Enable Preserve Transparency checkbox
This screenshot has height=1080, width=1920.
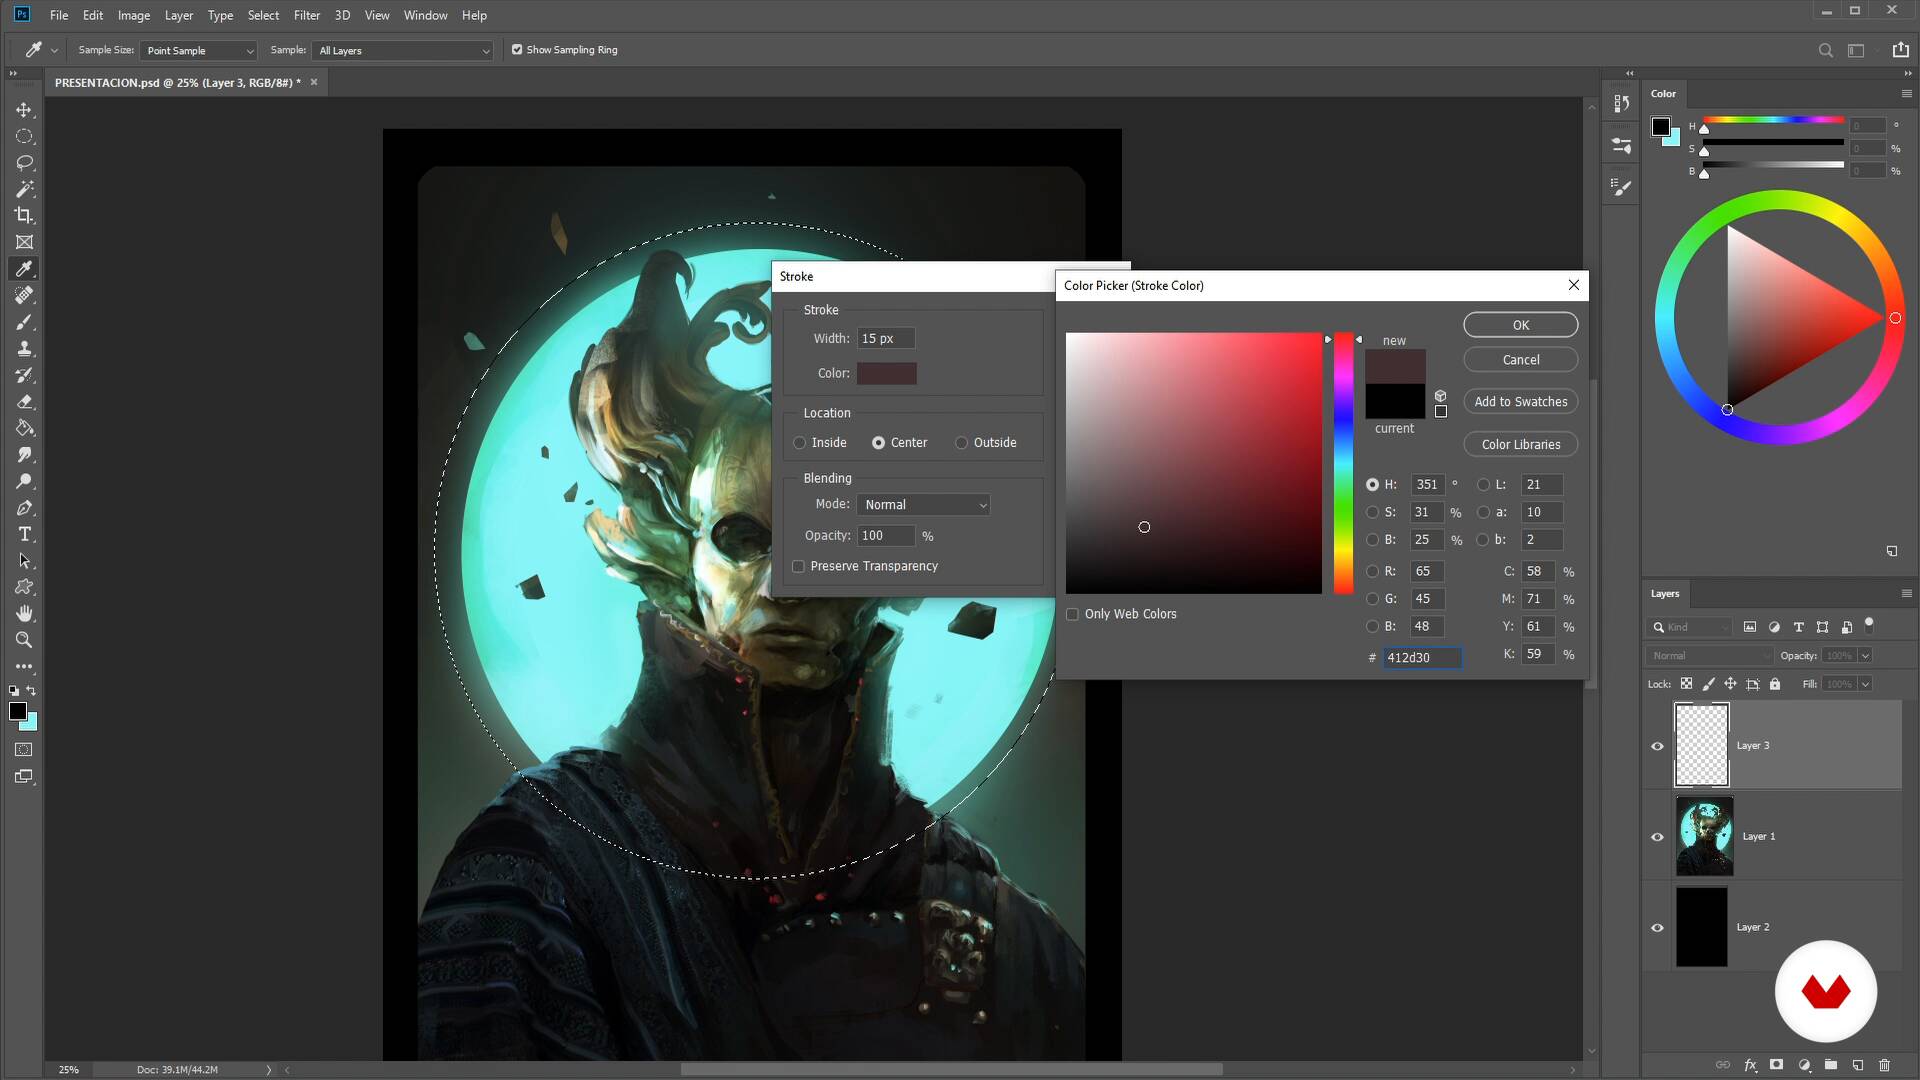pos(798,566)
